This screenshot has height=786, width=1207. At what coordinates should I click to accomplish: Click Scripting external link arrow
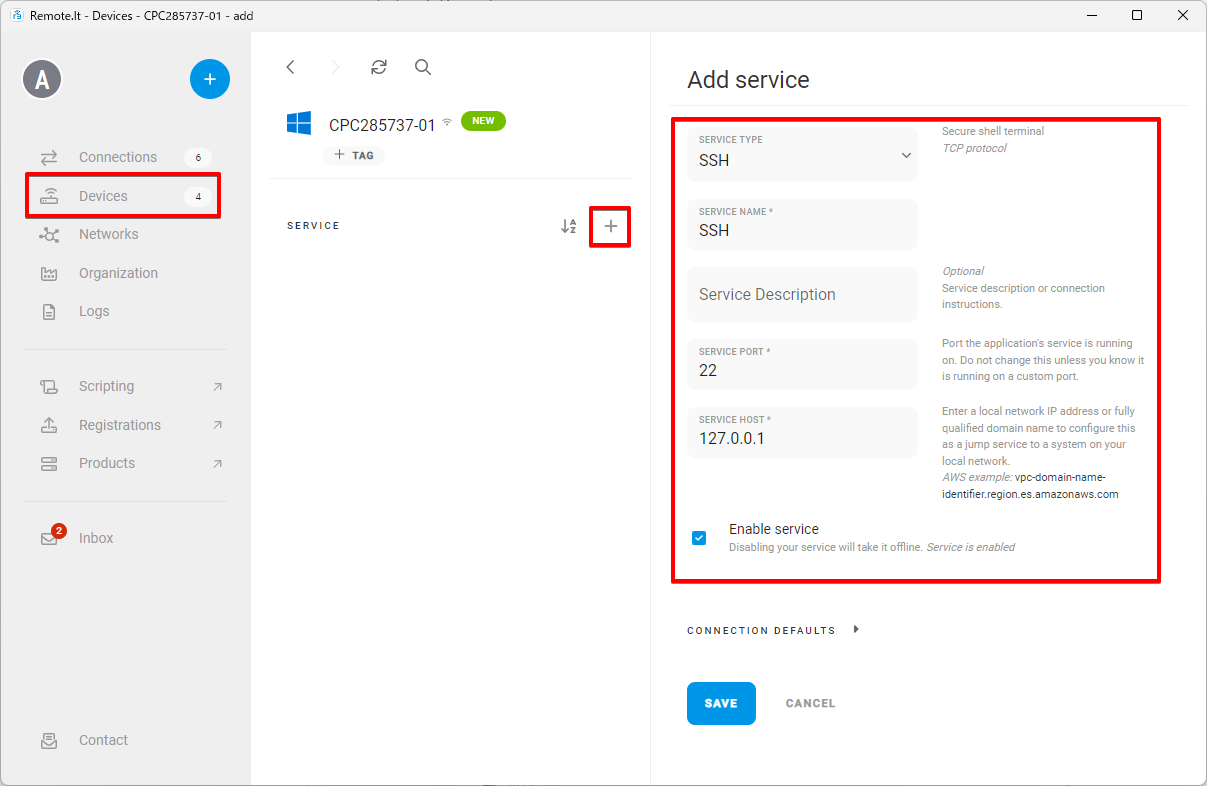click(218, 387)
